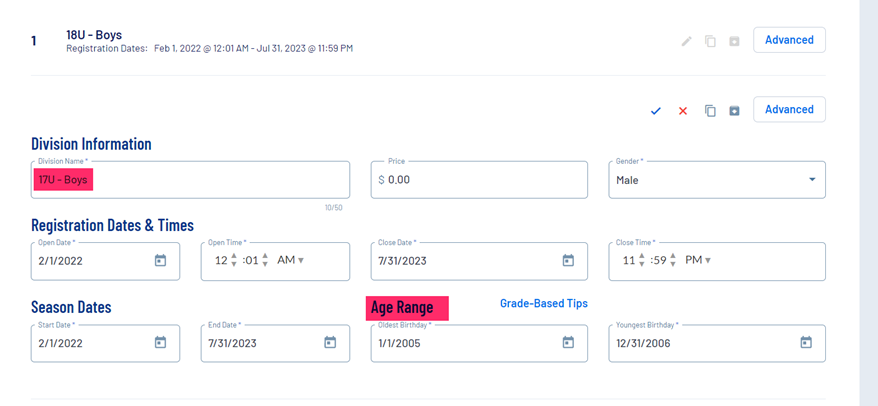
Task: Decrease the Close Time minutes value
Action: [x=673, y=266]
